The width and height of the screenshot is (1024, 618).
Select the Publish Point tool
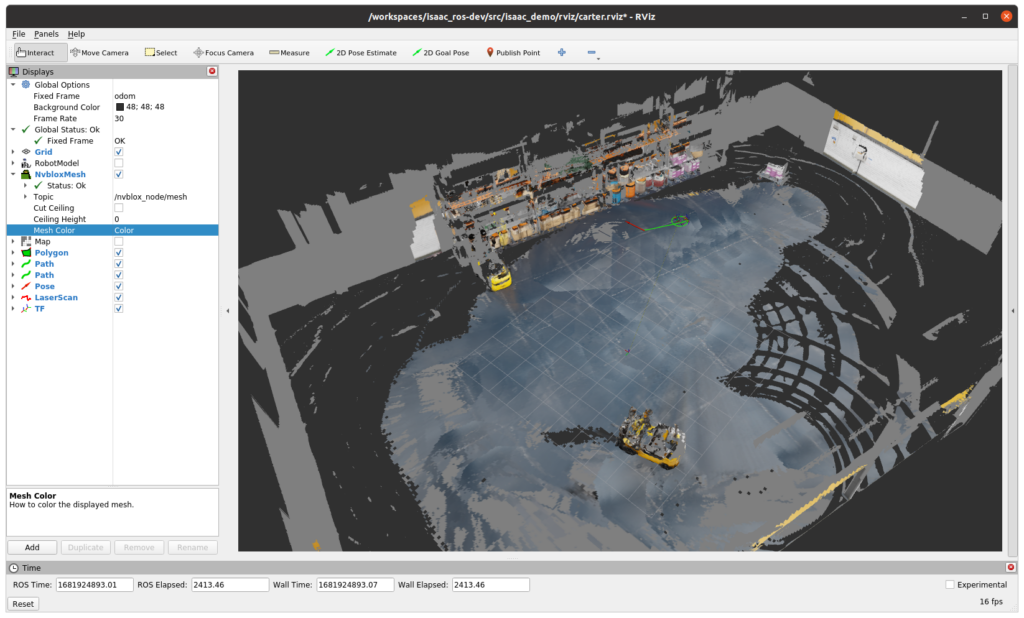click(513, 52)
